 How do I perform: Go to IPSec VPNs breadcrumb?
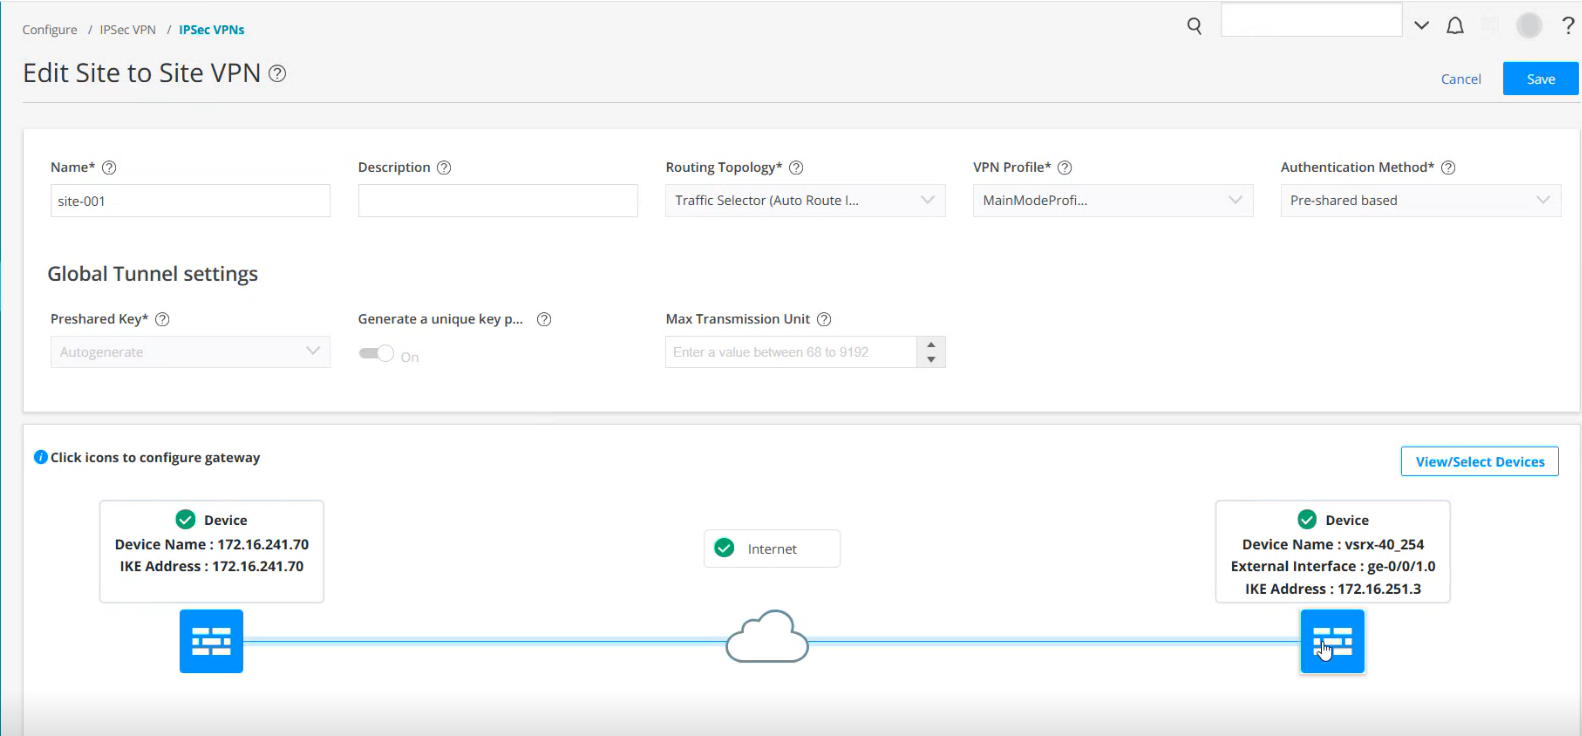(212, 30)
